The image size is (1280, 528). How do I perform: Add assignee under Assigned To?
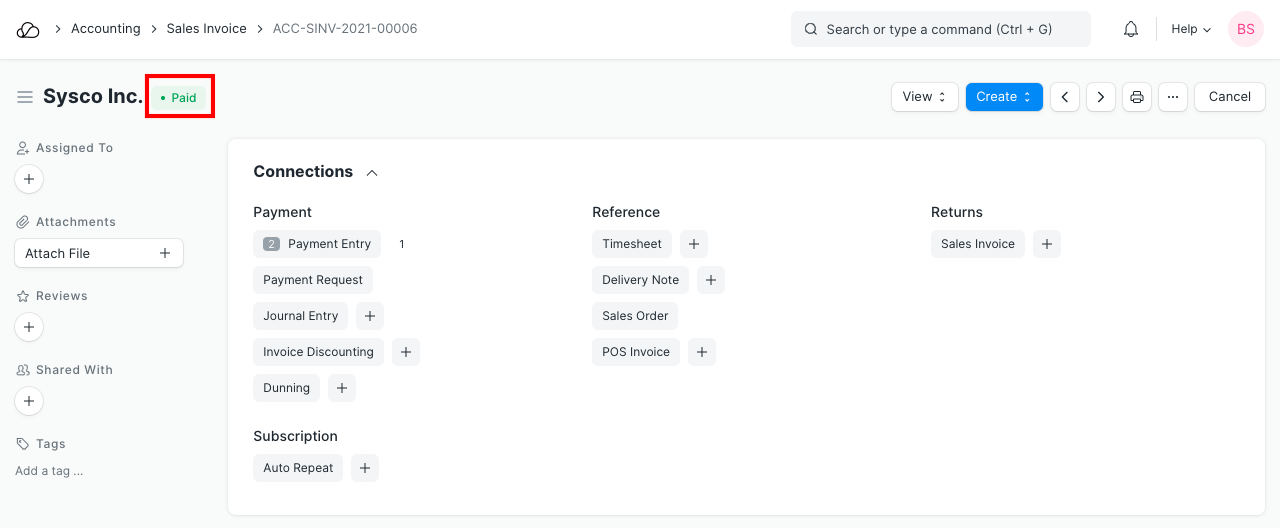29,180
